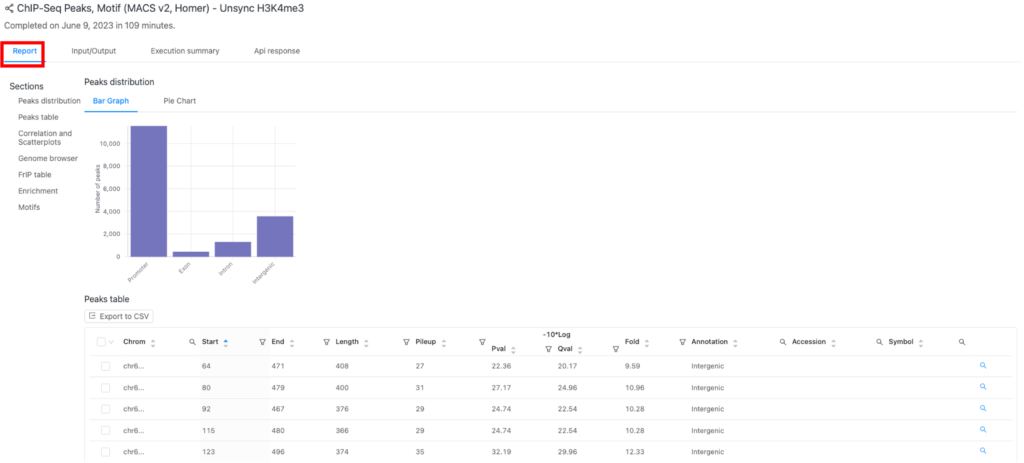Click the Intergenic bar in the chart

[275, 236]
